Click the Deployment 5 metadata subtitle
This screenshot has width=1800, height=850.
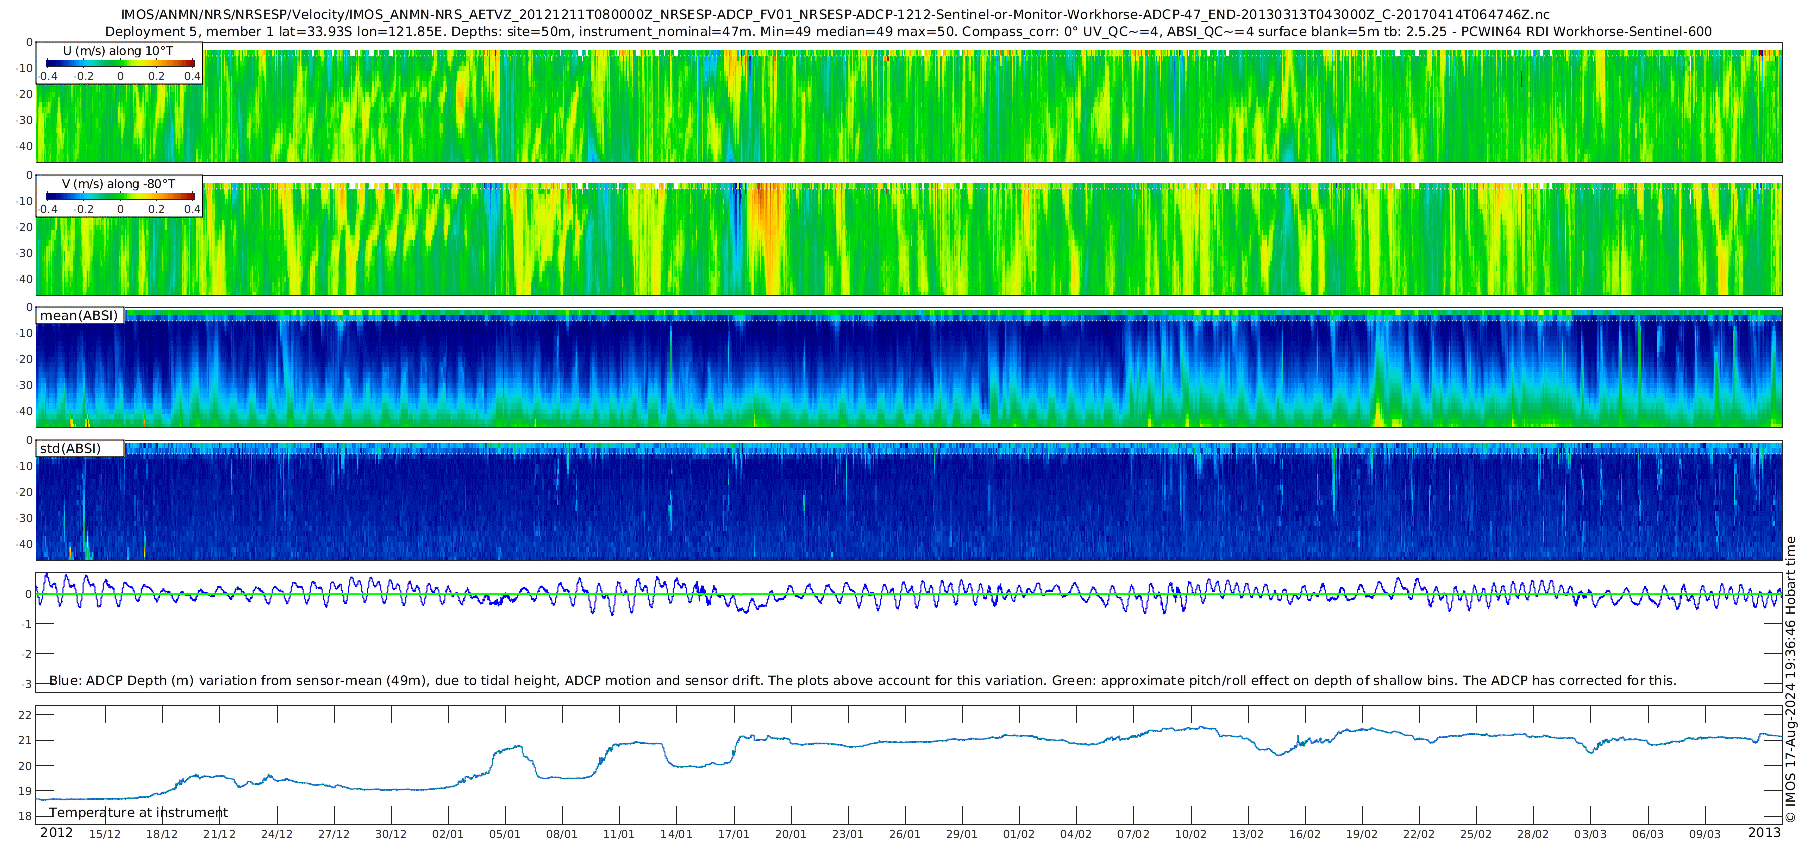click(x=908, y=32)
